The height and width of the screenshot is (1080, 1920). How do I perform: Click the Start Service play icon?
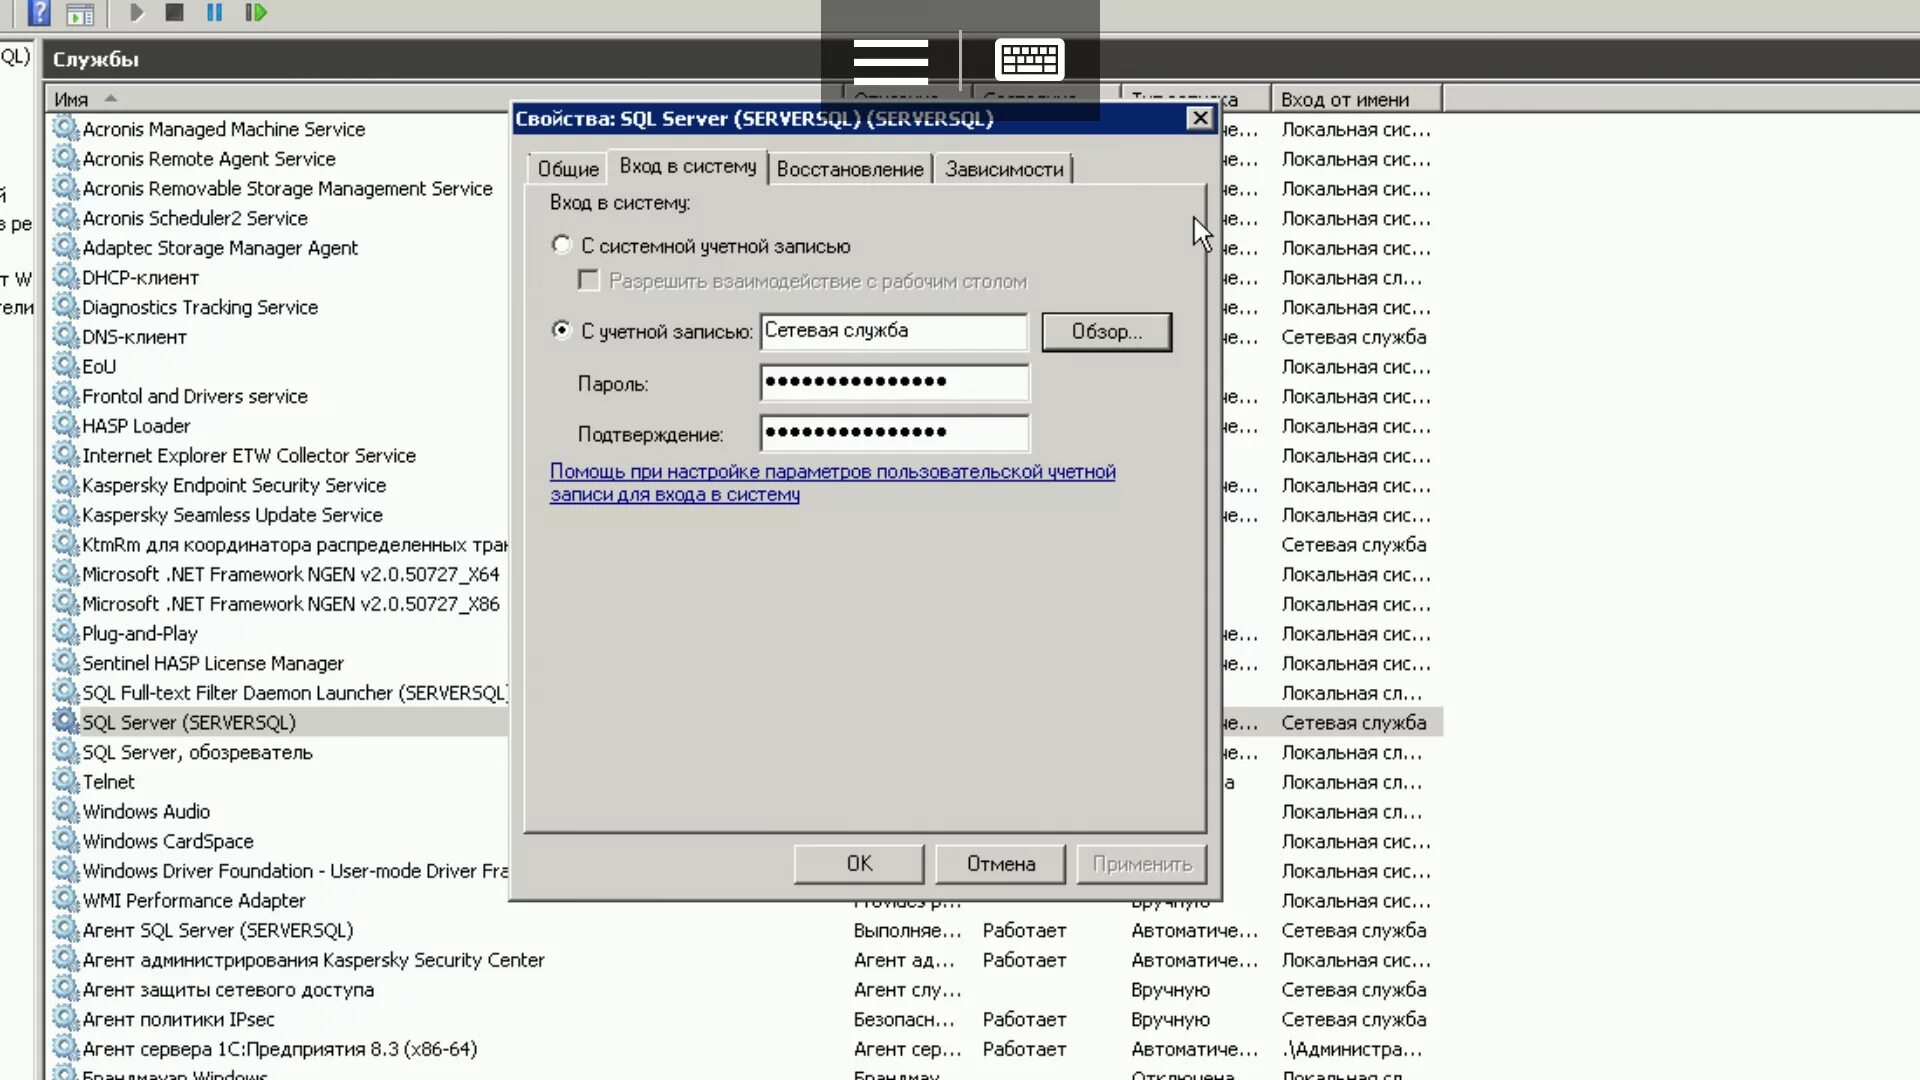[x=137, y=13]
